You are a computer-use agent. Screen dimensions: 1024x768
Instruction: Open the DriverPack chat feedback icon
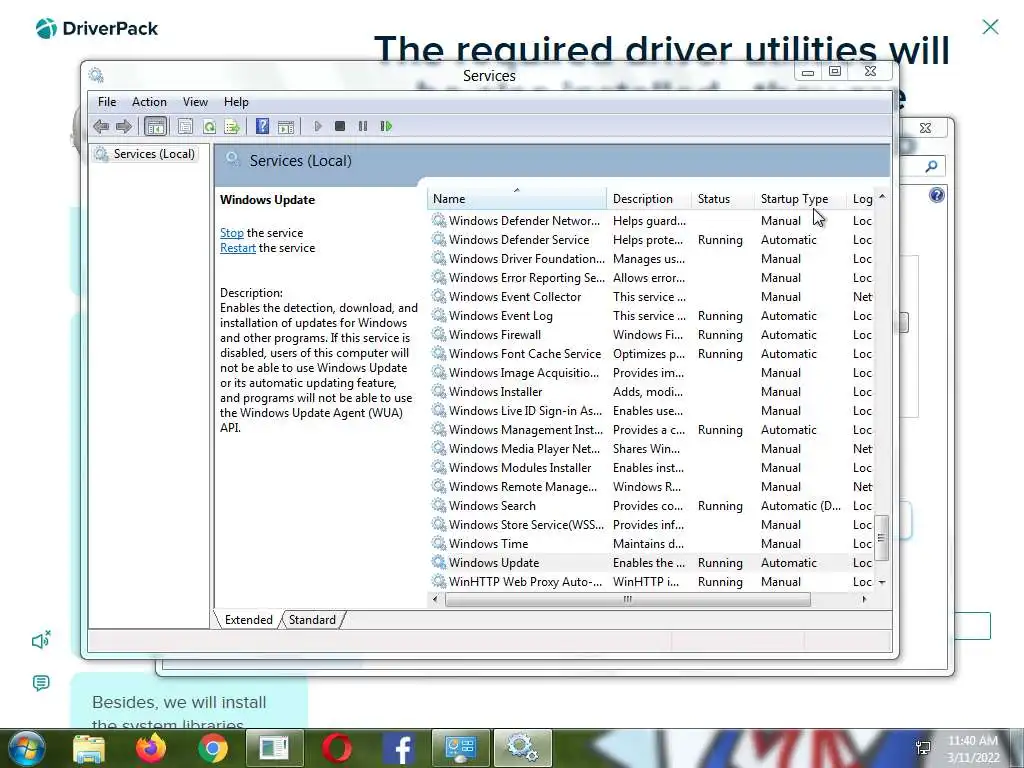(40, 683)
